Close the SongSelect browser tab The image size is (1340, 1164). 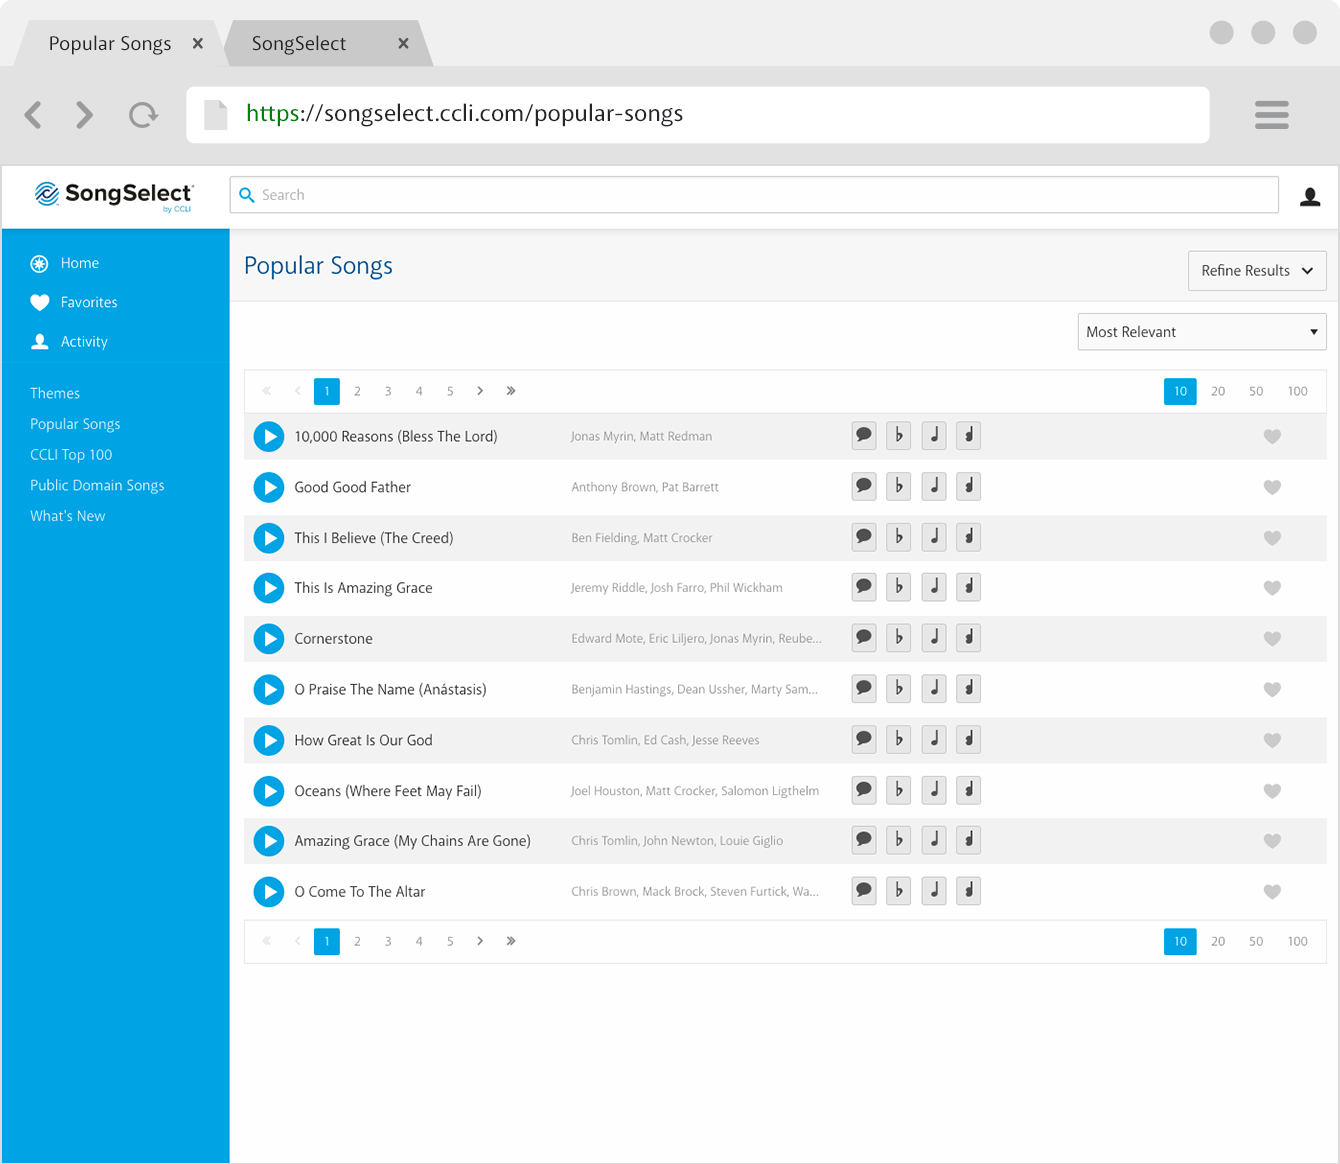(403, 44)
